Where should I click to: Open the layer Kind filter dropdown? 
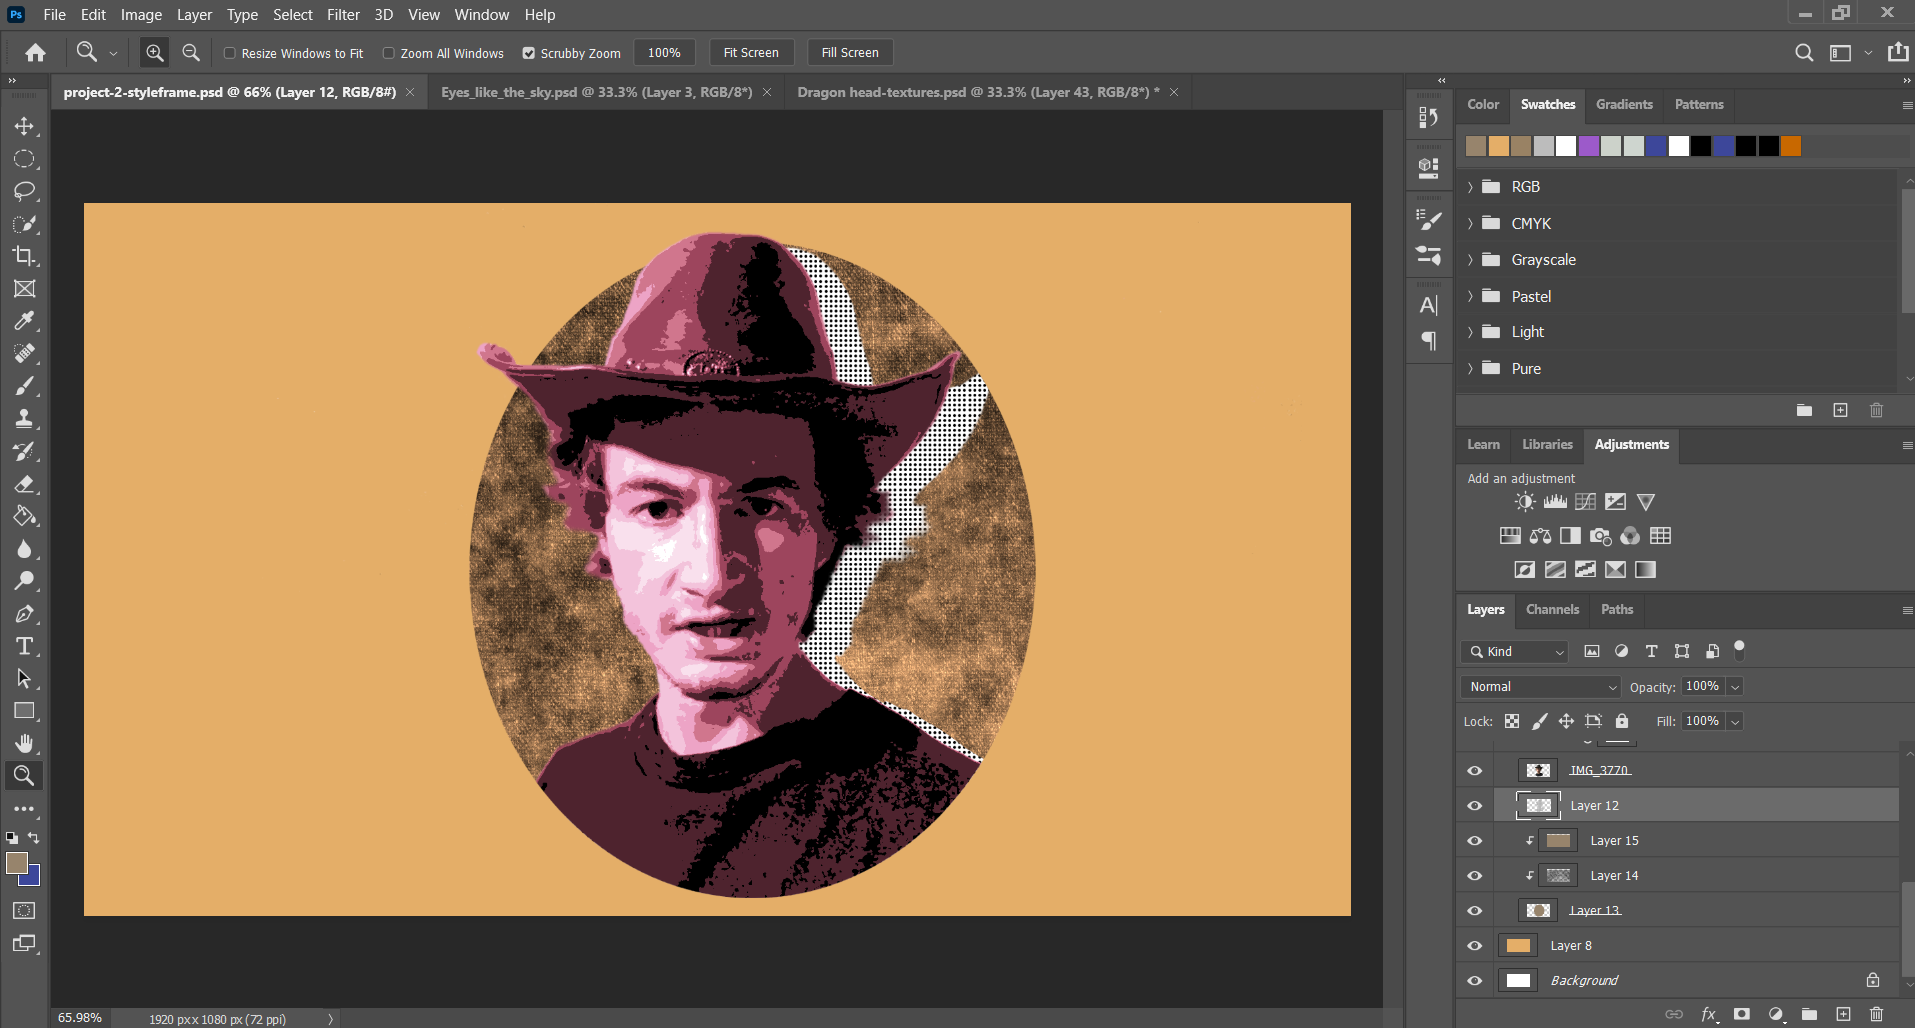click(1514, 652)
